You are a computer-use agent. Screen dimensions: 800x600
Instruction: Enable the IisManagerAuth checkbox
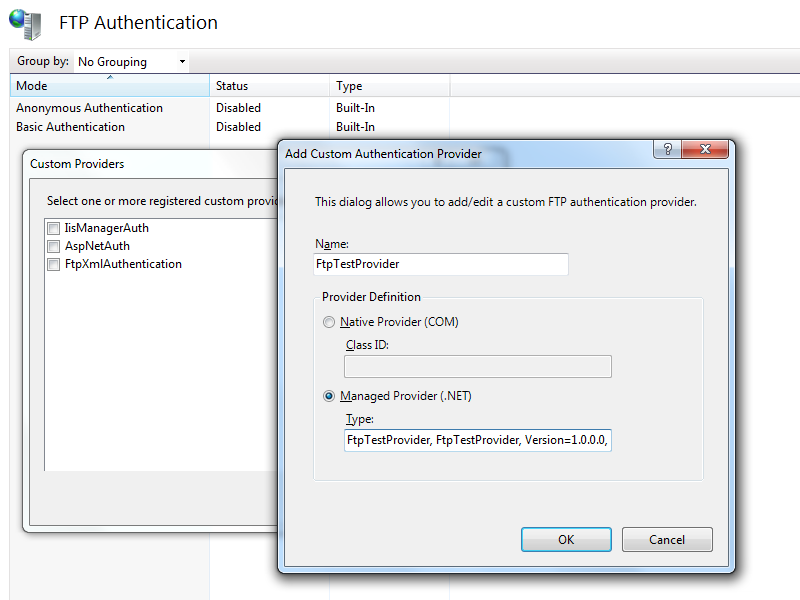point(54,228)
